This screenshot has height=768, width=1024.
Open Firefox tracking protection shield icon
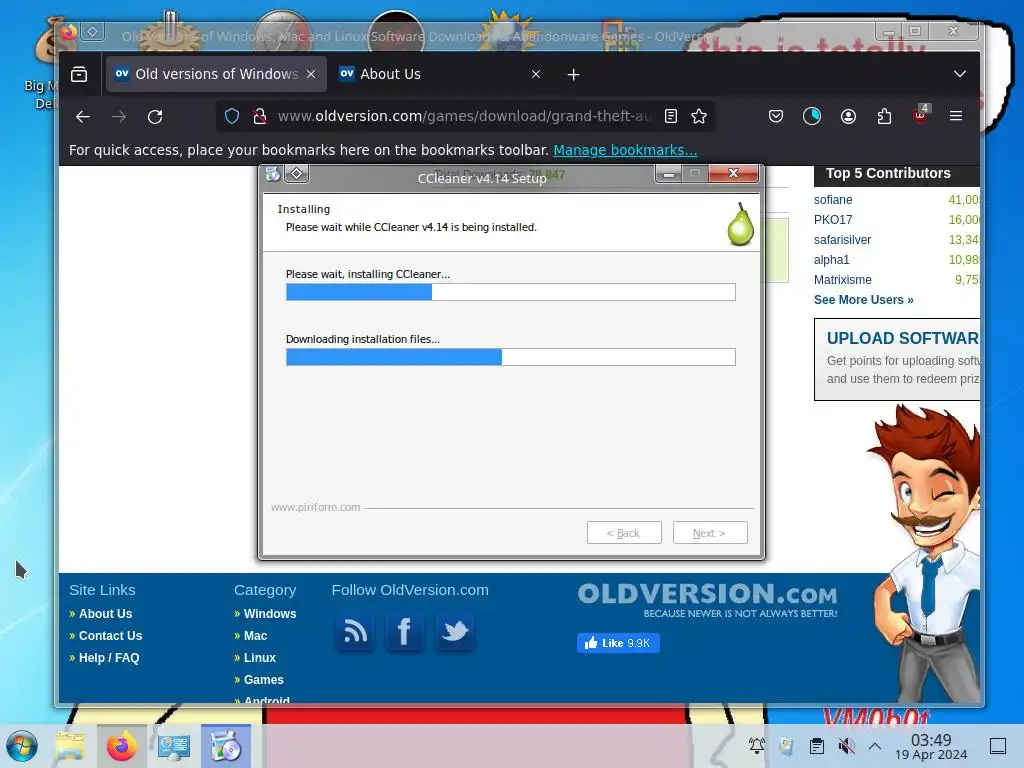coord(232,116)
